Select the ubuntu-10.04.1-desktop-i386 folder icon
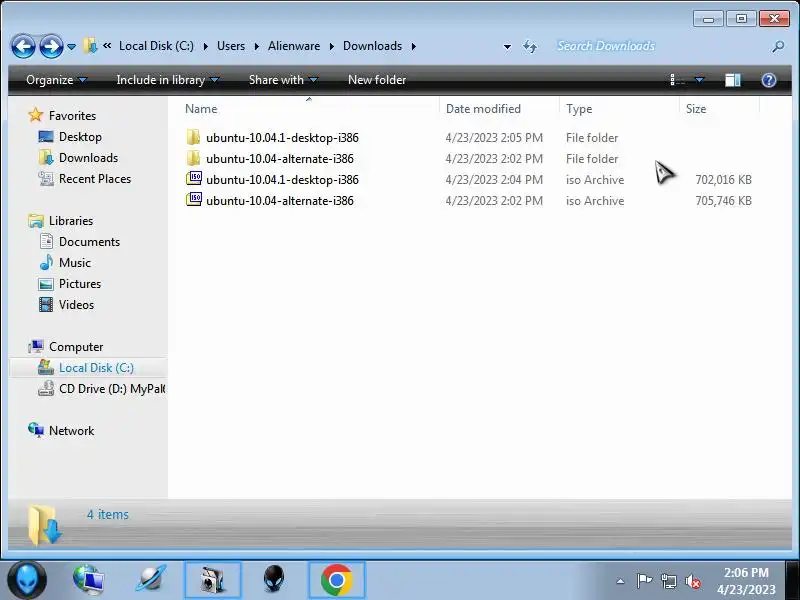The width and height of the screenshot is (800, 600). (x=193, y=137)
